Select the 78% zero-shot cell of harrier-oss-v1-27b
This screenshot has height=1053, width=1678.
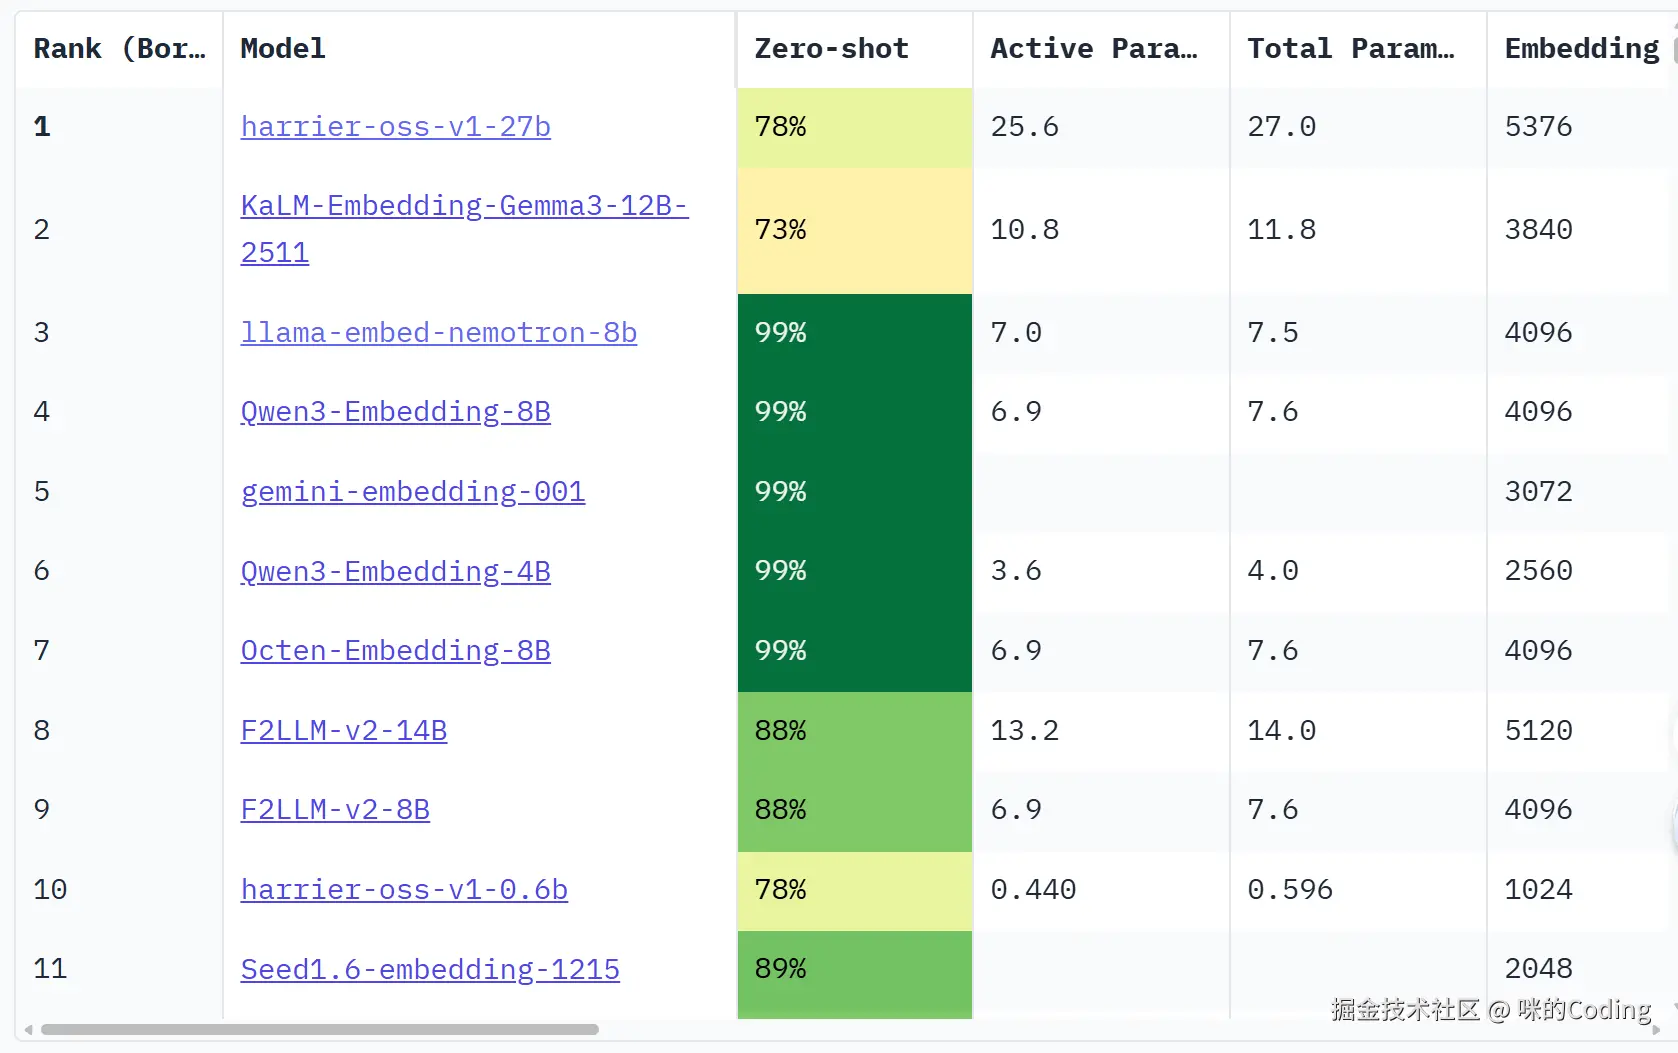pos(855,127)
